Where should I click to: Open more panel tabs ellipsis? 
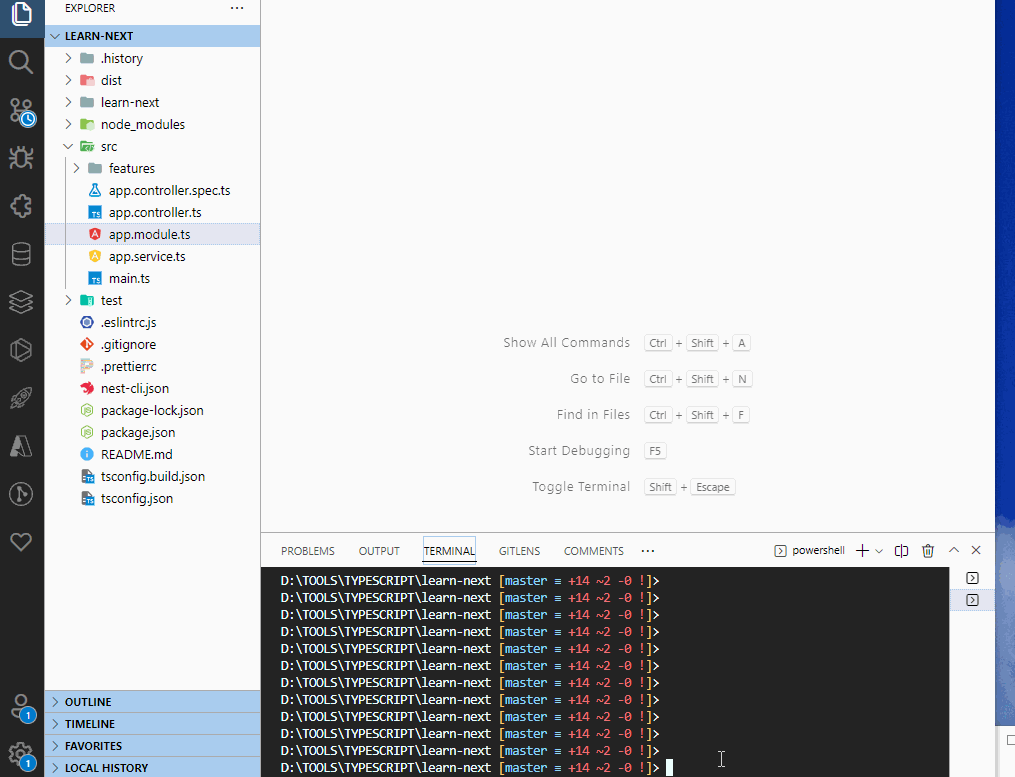(647, 551)
